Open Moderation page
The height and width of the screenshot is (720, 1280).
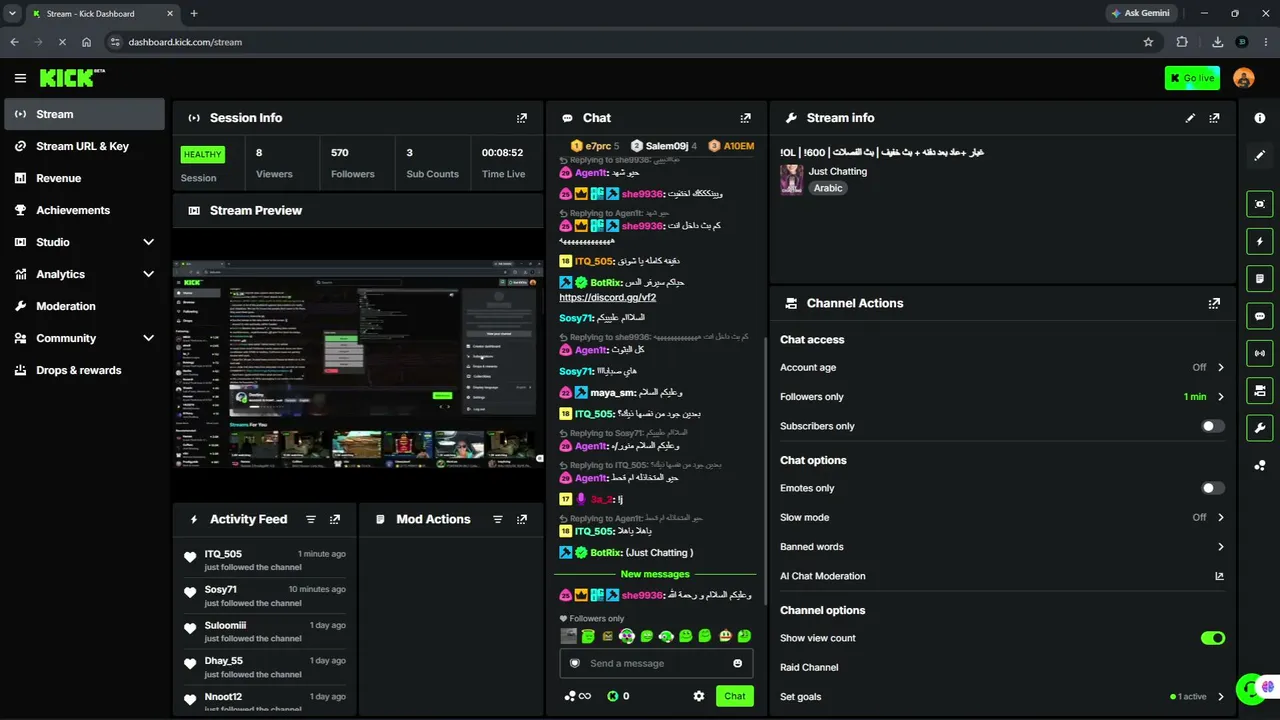tap(84, 306)
